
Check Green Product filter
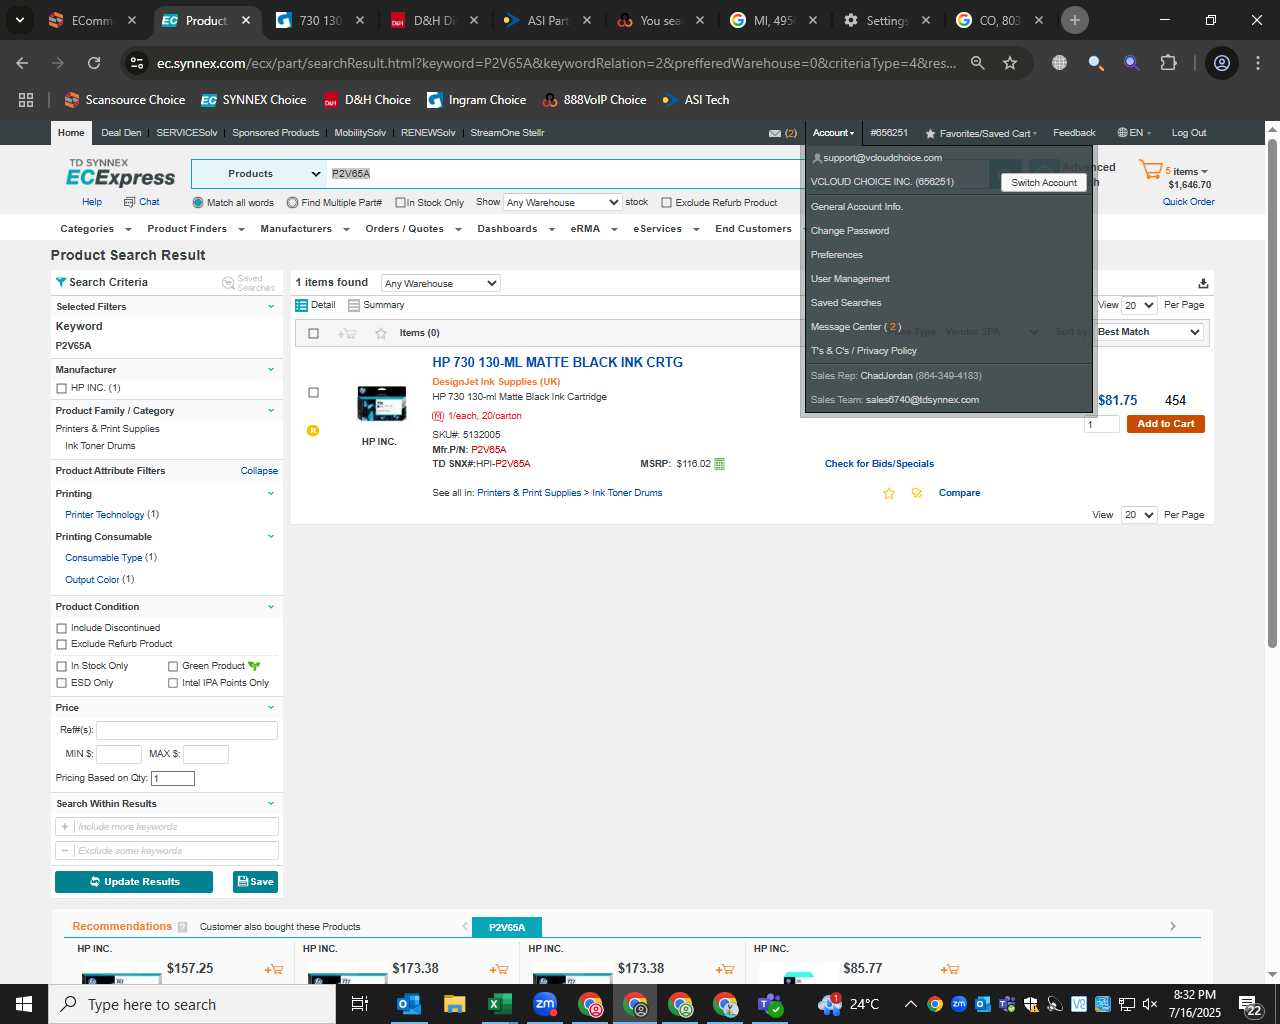(x=173, y=666)
